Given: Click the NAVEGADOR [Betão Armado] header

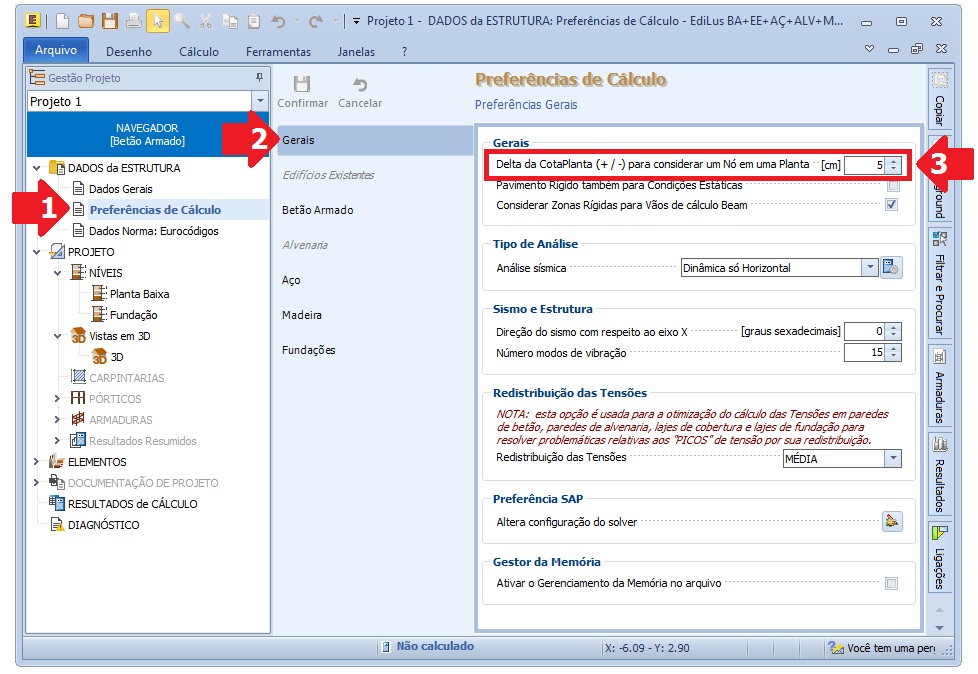Looking at the screenshot, I should [147, 134].
